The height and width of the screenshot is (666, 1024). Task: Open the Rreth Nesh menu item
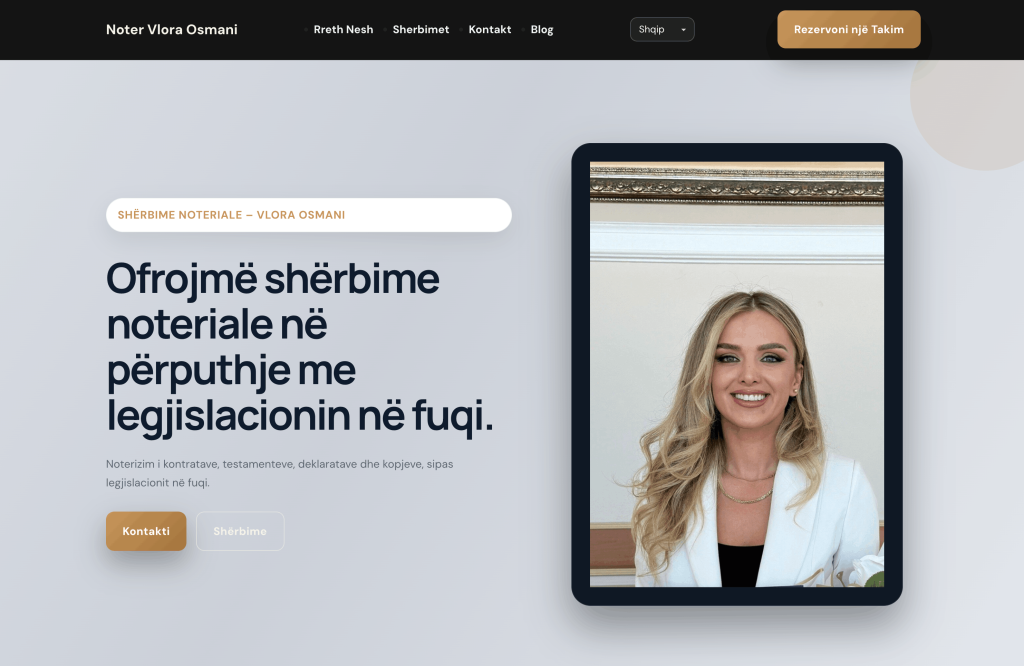343,30
